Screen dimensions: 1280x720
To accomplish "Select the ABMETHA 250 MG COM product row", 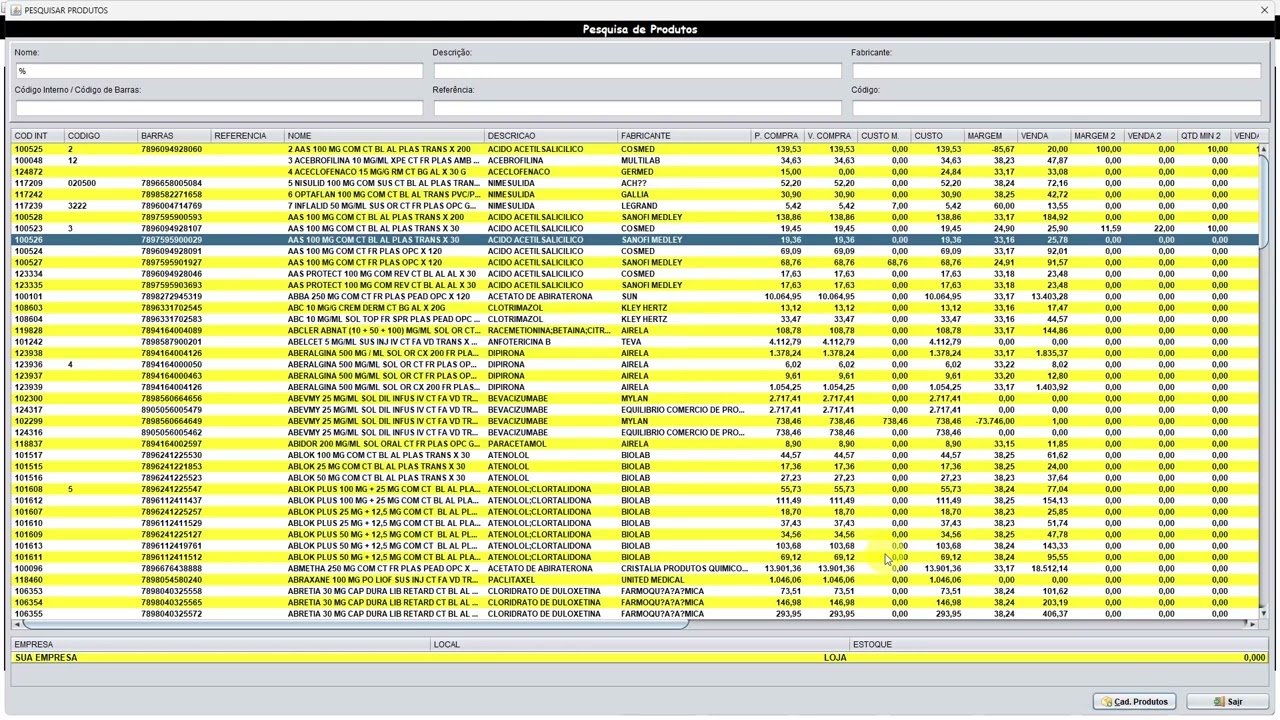I will (x=635, y=568).
